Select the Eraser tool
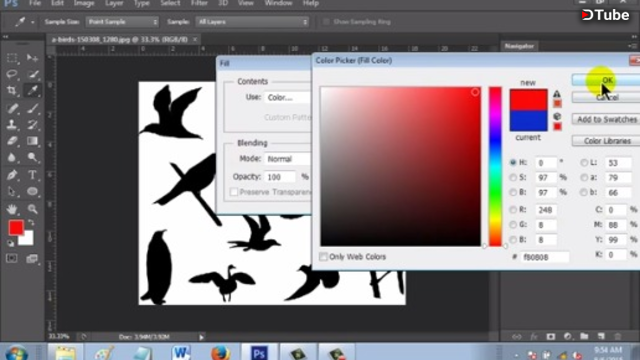Image resolution: width=640 pixels, height=360 pixels. click(12, 141)
